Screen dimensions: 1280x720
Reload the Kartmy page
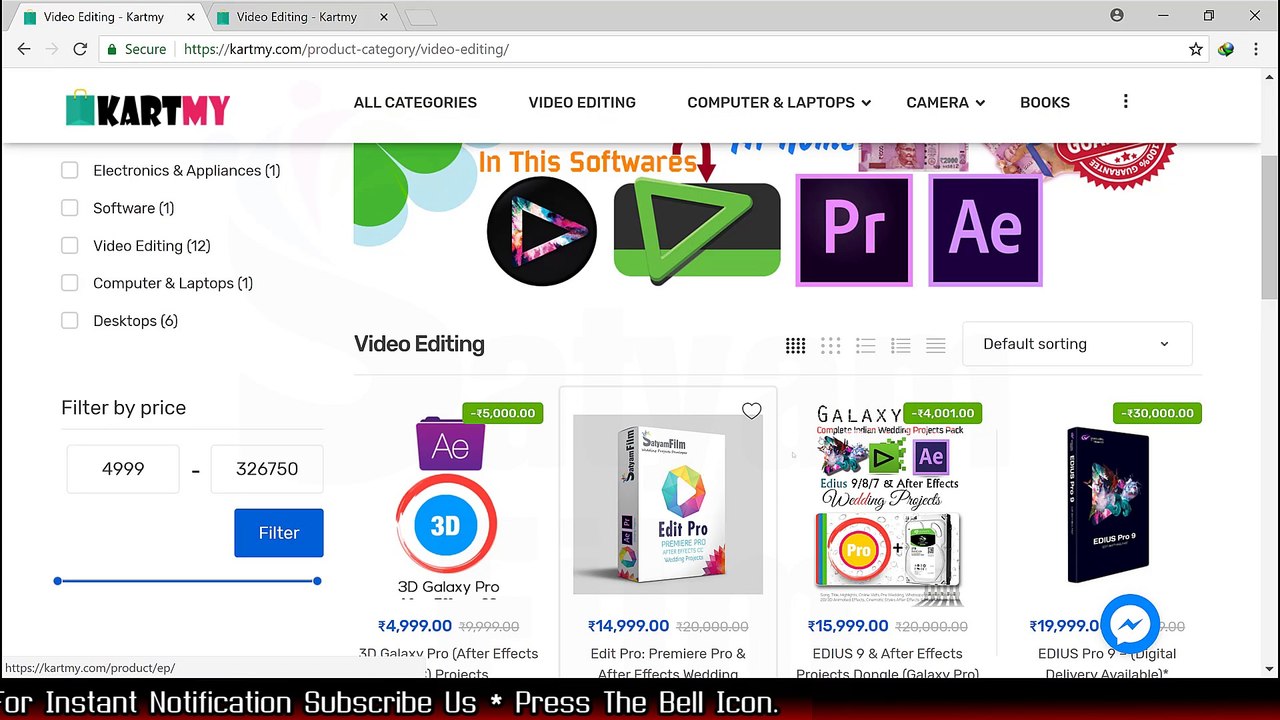[80, 49]
